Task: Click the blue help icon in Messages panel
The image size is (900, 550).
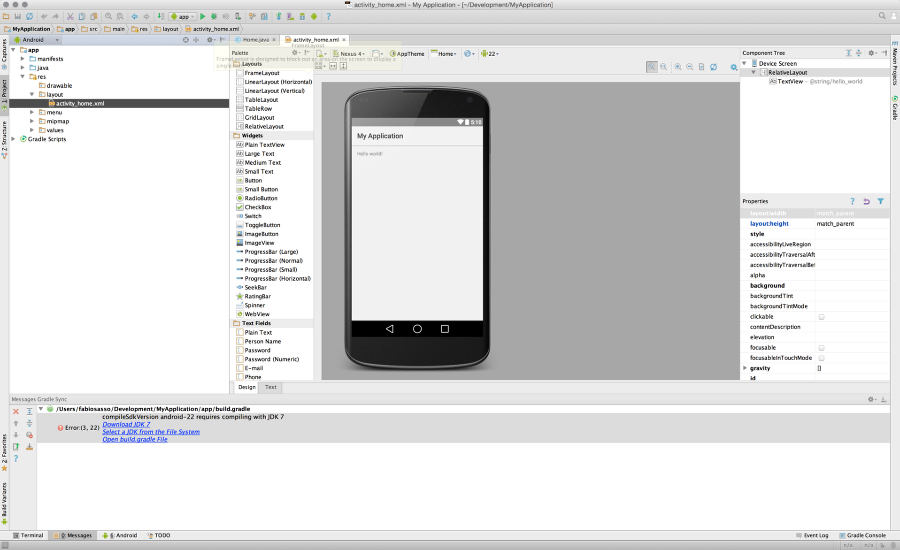Action: (16, 458)
